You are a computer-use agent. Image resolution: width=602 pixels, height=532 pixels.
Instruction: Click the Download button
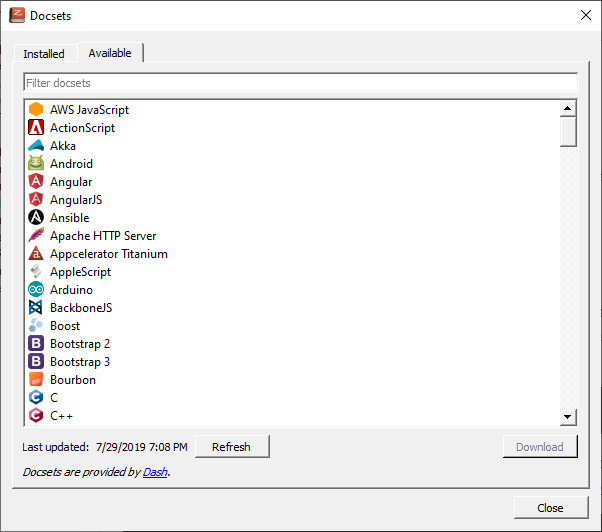click(x=540, y=446)
